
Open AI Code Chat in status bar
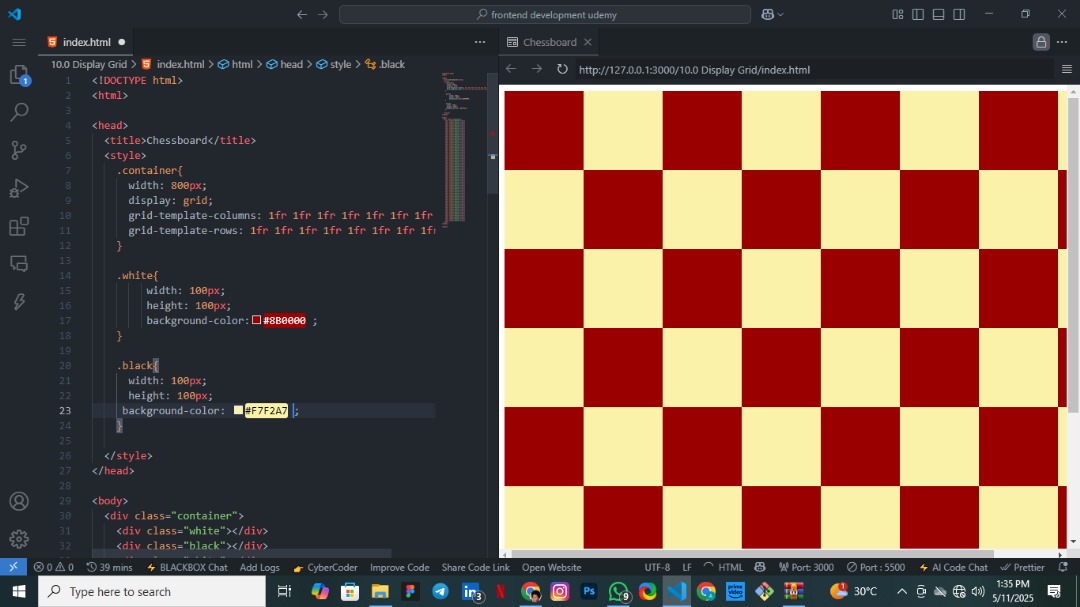coord(953,567)
